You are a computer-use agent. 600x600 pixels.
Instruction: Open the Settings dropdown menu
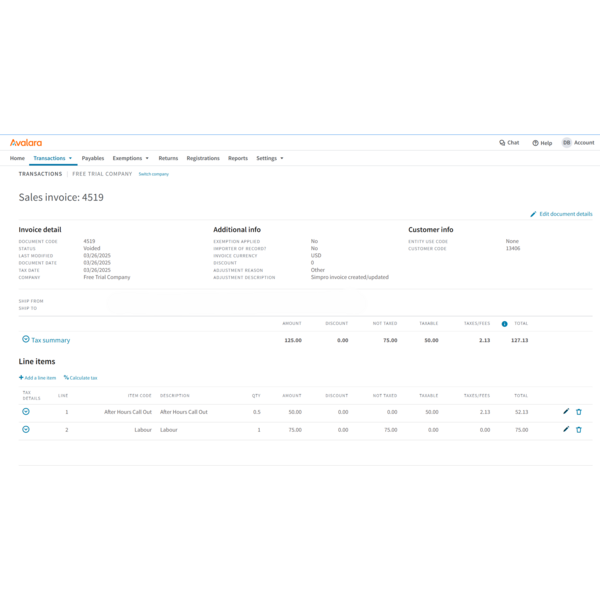[x=270, y=158]
